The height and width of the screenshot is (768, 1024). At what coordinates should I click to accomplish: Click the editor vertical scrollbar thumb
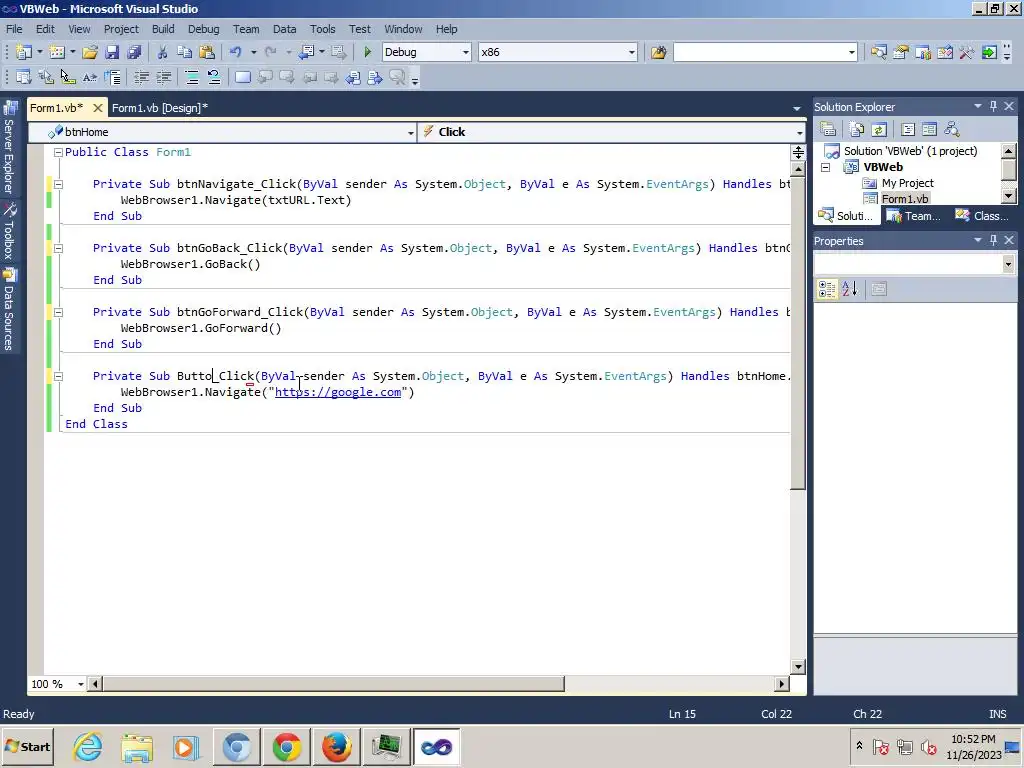tap(798, 333)
